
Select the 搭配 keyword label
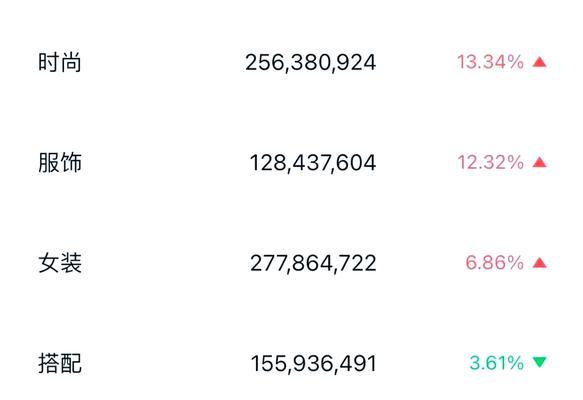[60, 363]
